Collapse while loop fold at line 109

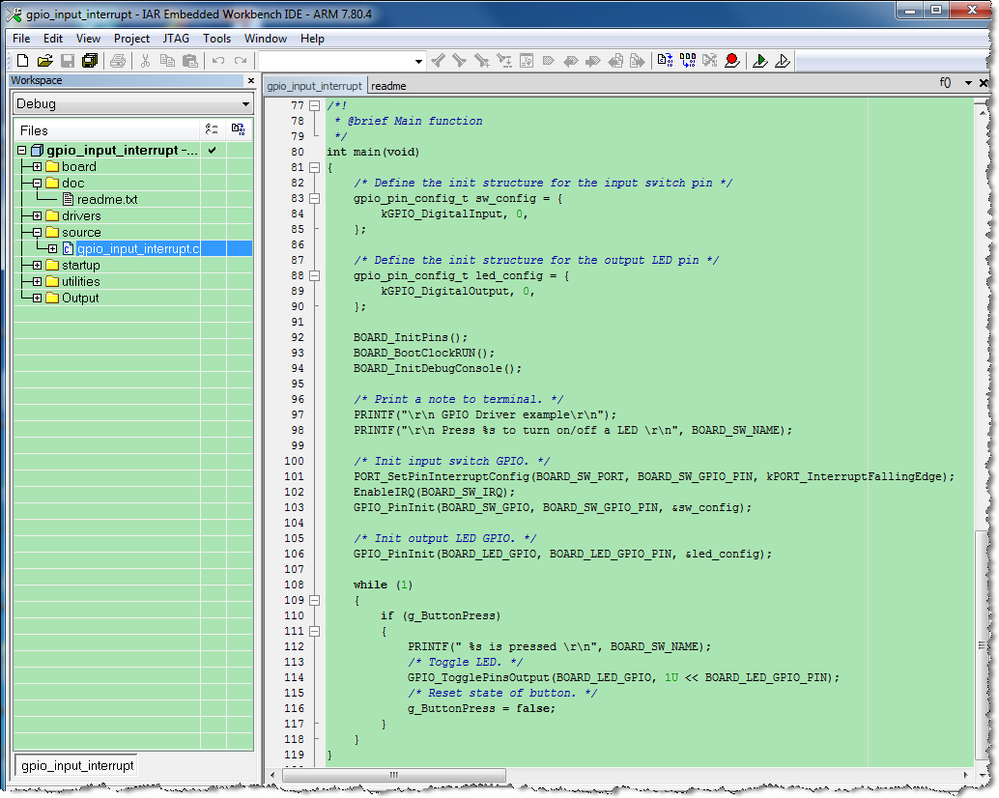coord(314,600)
